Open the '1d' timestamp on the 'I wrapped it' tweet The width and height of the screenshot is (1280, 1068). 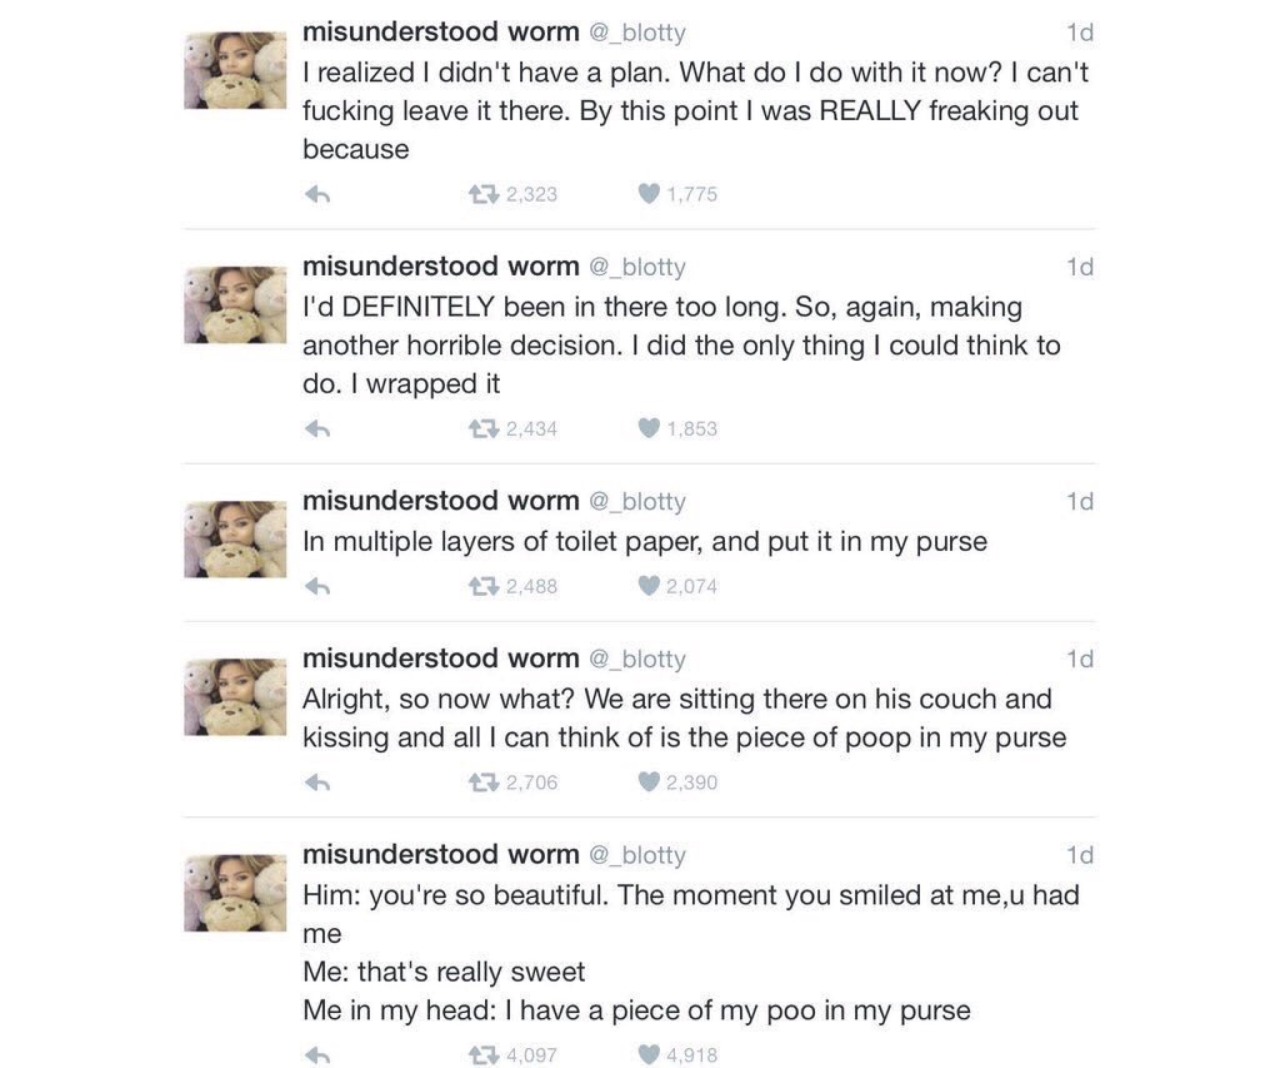click(x=1080, y=267)
